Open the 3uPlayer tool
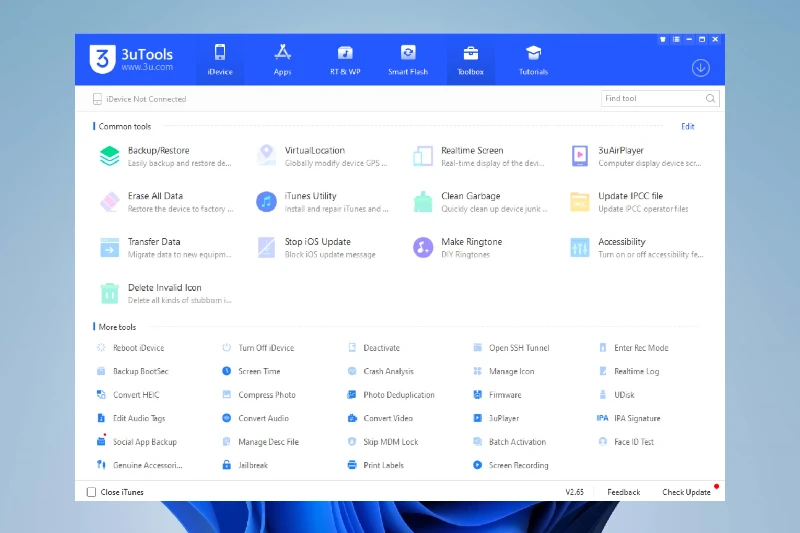800x533 pixels. (496, 418)
